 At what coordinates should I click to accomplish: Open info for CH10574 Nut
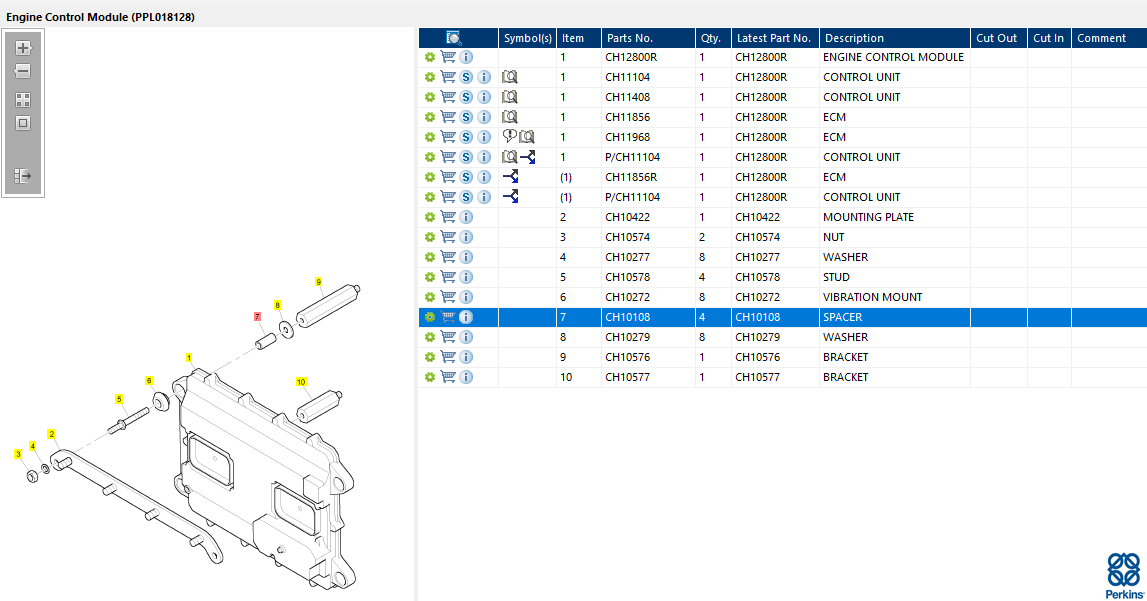[466, 237]
